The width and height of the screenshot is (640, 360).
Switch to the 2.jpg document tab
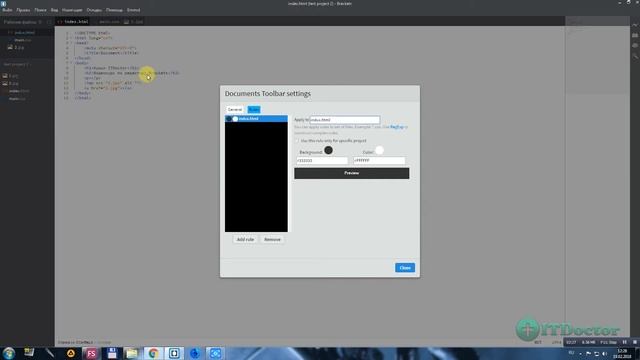click(134, 22)
